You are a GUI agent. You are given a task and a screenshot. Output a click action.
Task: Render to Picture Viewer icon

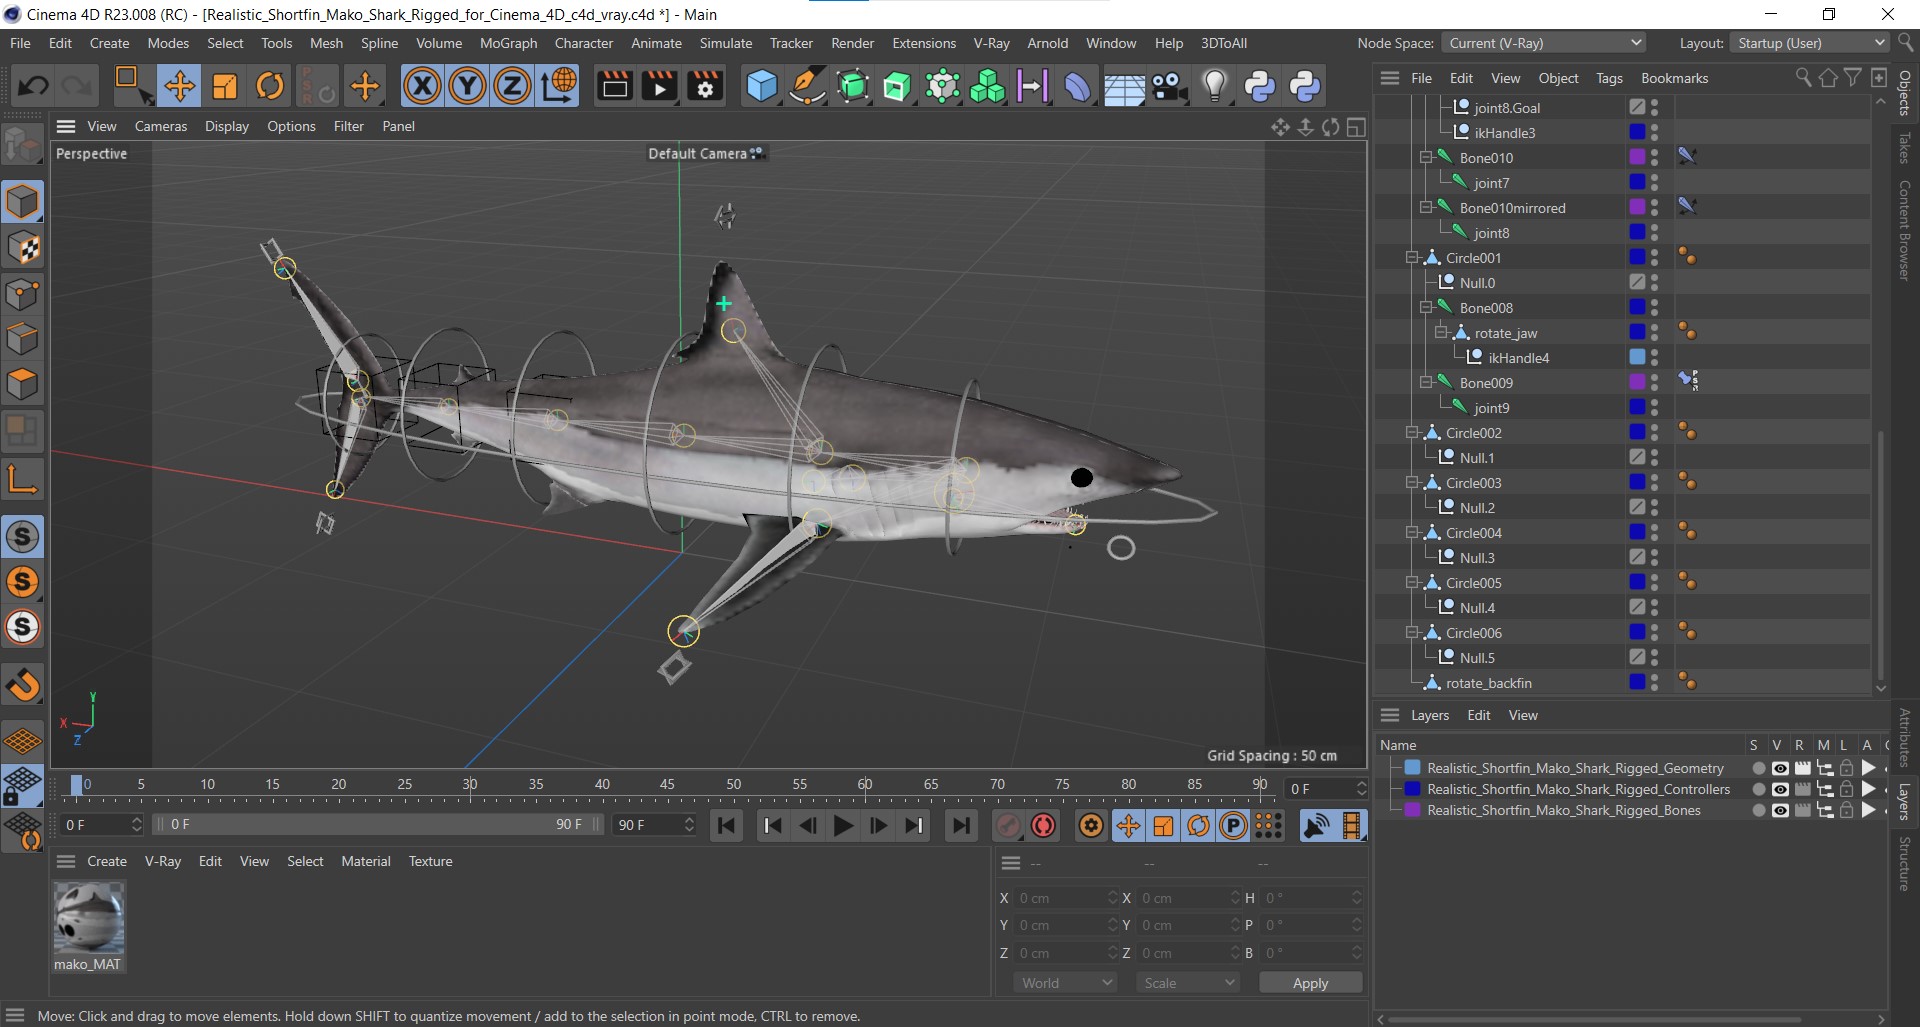660,86
